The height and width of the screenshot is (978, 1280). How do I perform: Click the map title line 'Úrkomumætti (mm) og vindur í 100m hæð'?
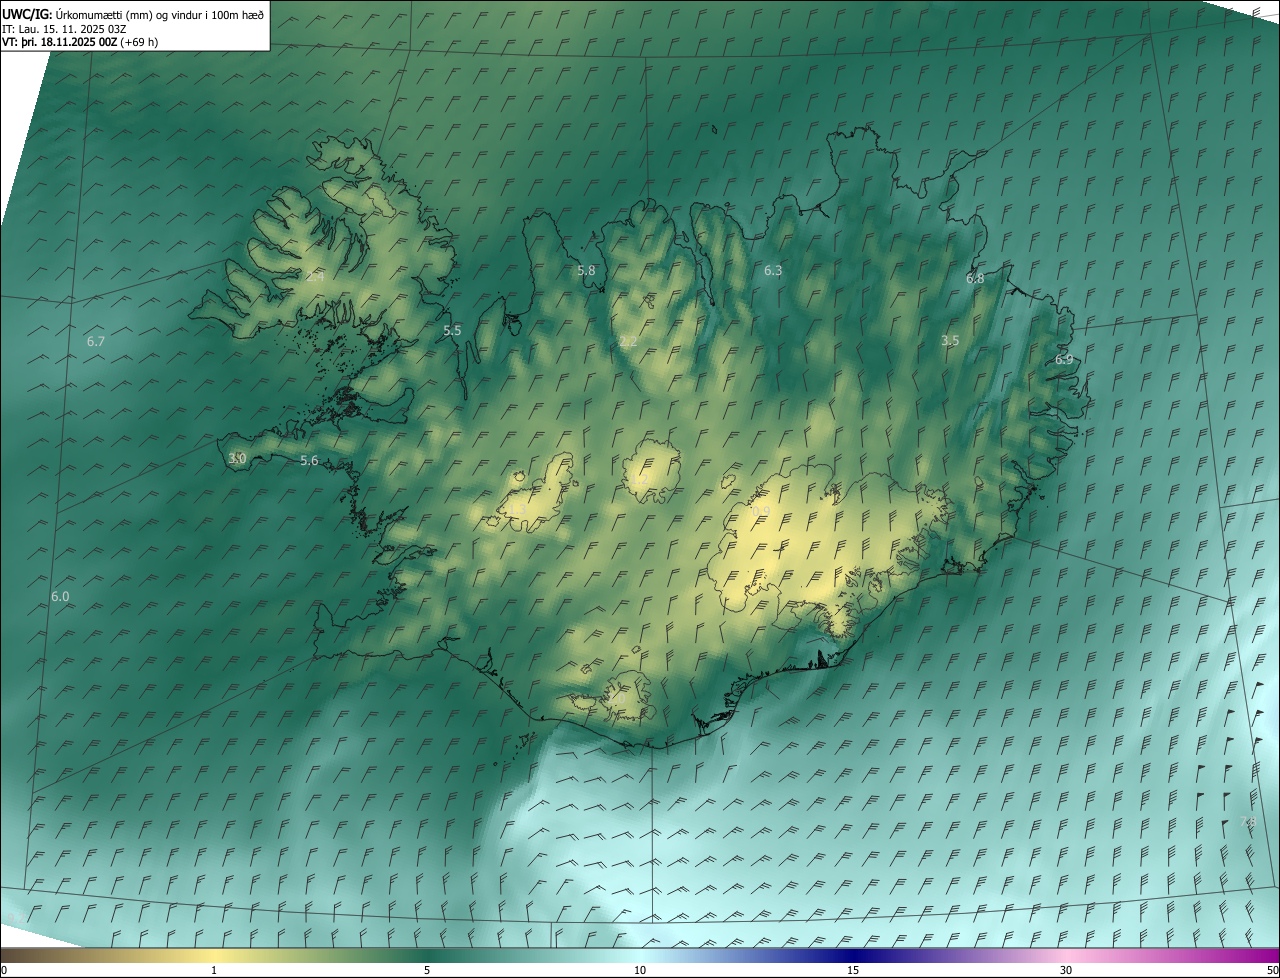coord(160,14)
